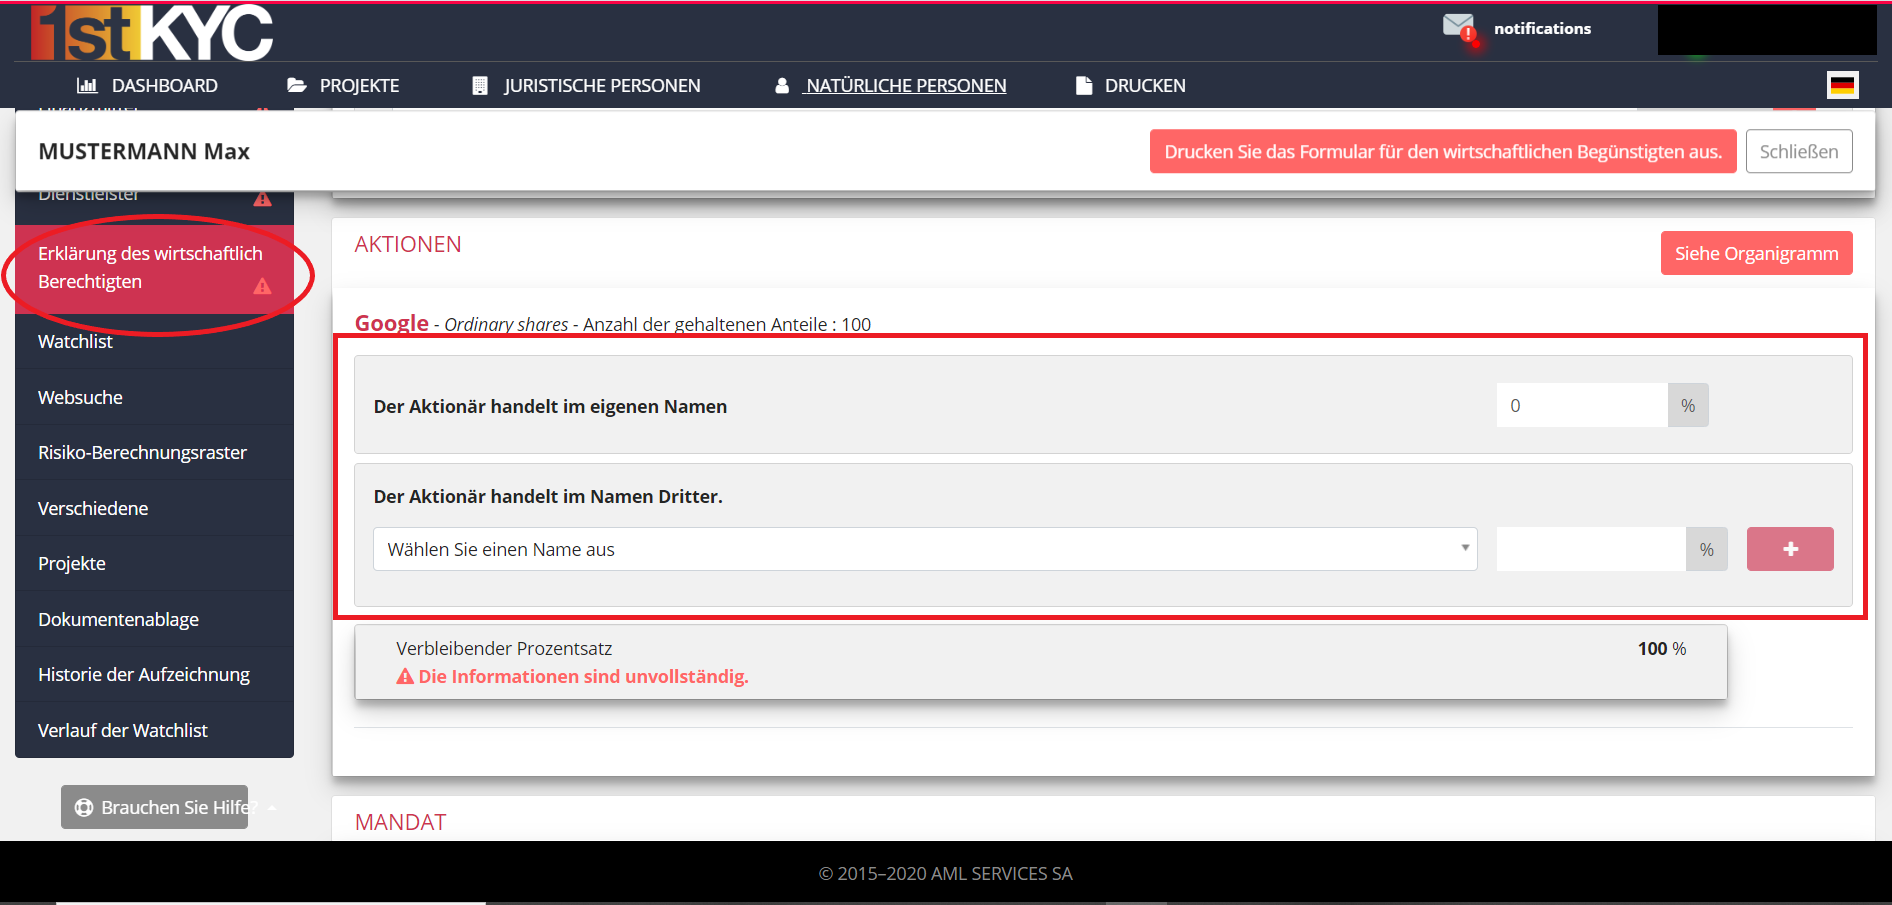Click the Drucken document icon
This screenshot has height=905, width=1892.
pyautogui.click(x=1084, y=86)
